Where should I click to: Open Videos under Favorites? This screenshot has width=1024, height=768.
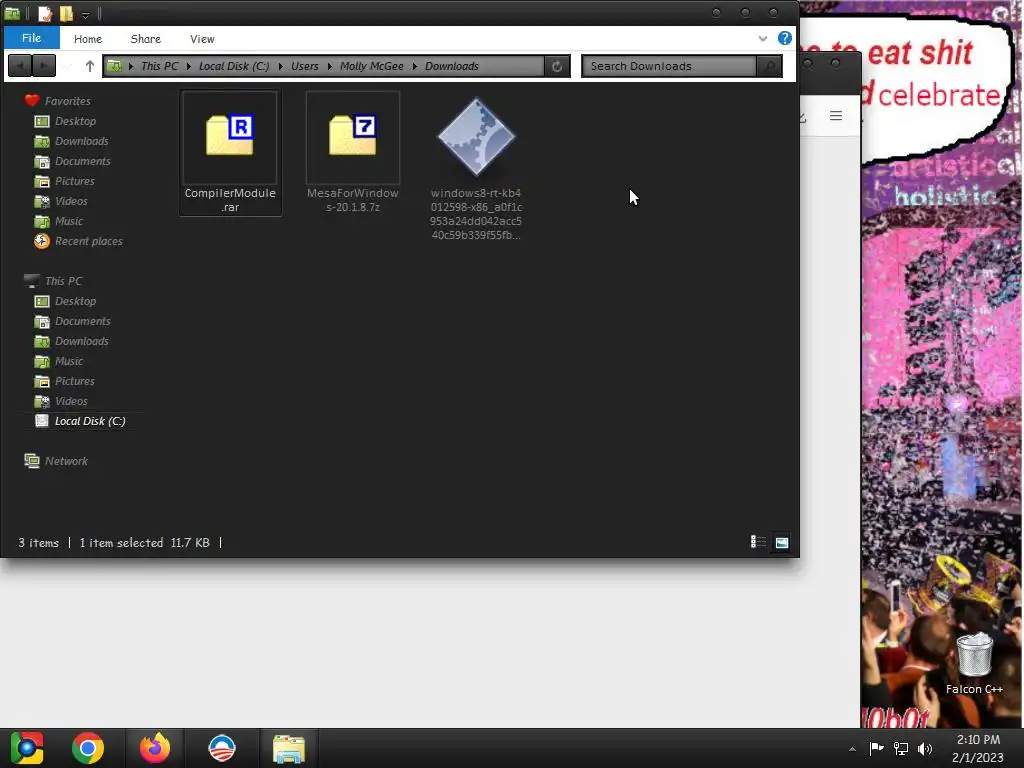pos(61,201)
